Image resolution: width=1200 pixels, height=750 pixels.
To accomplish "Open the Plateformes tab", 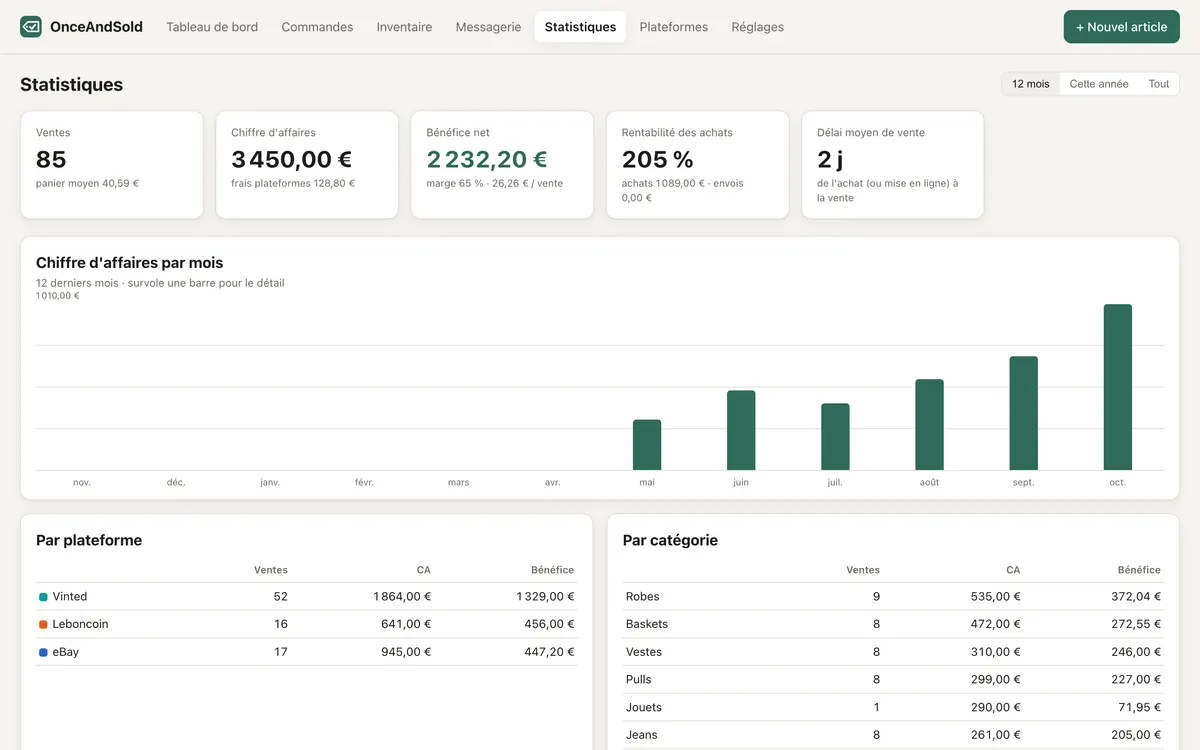I will (x=674, y=27).
